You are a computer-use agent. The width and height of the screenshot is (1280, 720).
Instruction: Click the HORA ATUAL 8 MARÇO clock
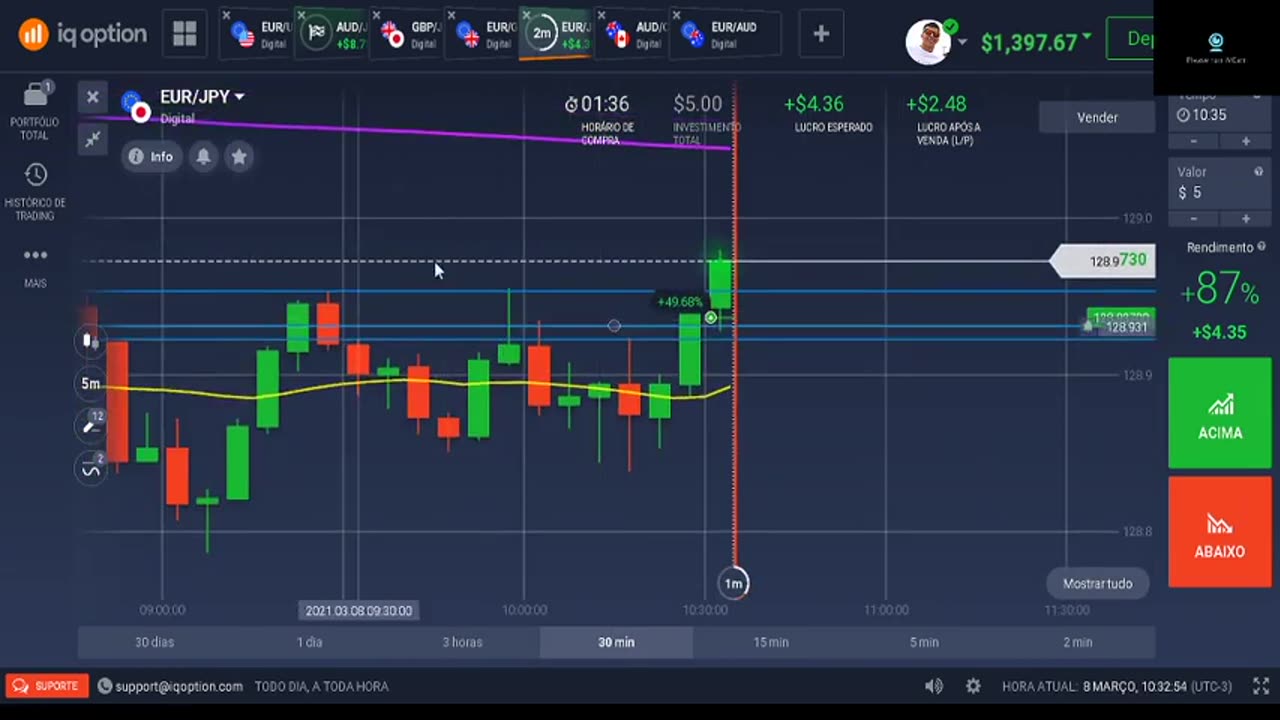tap(1119, 686)
